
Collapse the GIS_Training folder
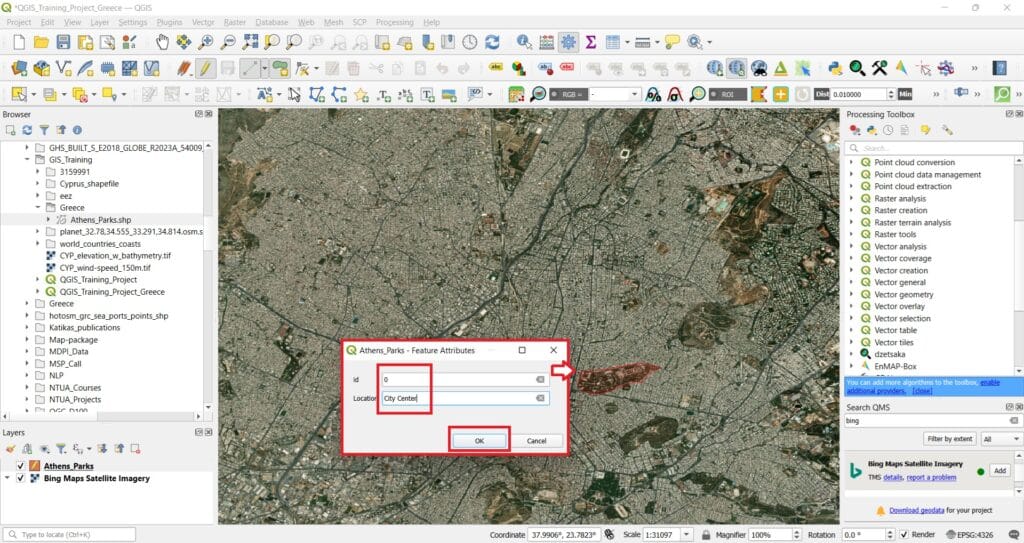coord(27,159)
